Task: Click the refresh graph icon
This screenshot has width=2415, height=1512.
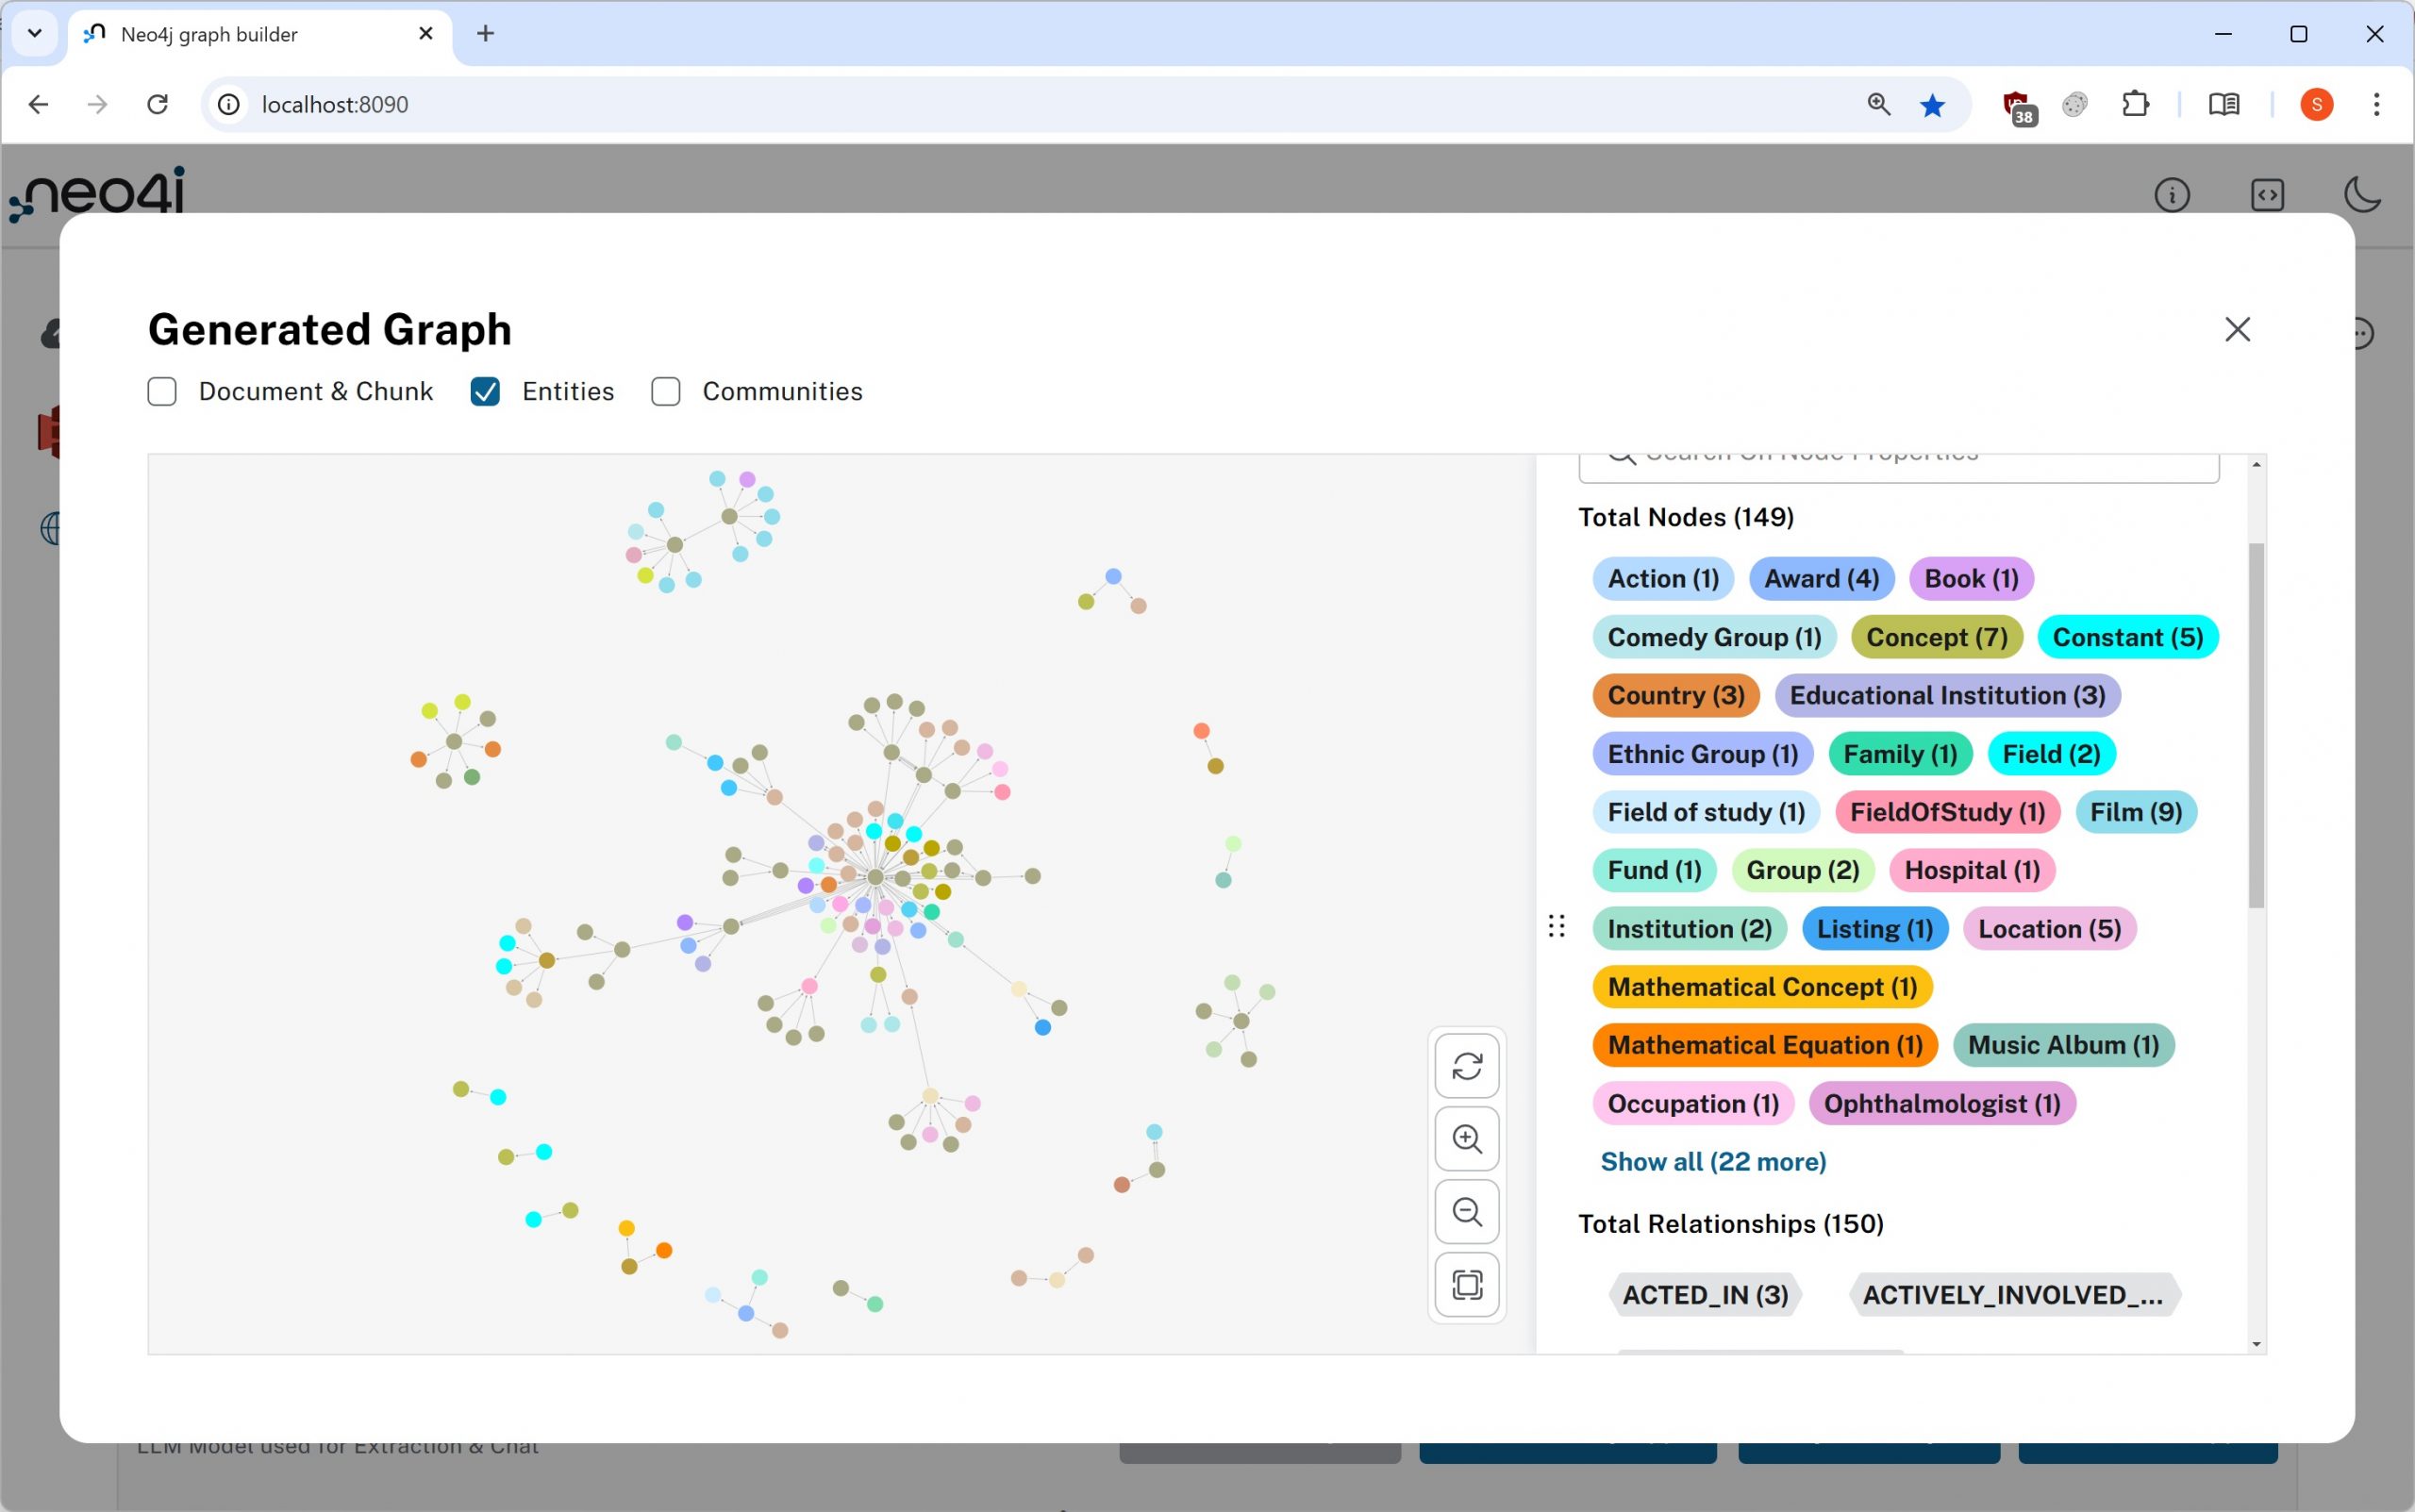Action: (x=1466, y=1066)
